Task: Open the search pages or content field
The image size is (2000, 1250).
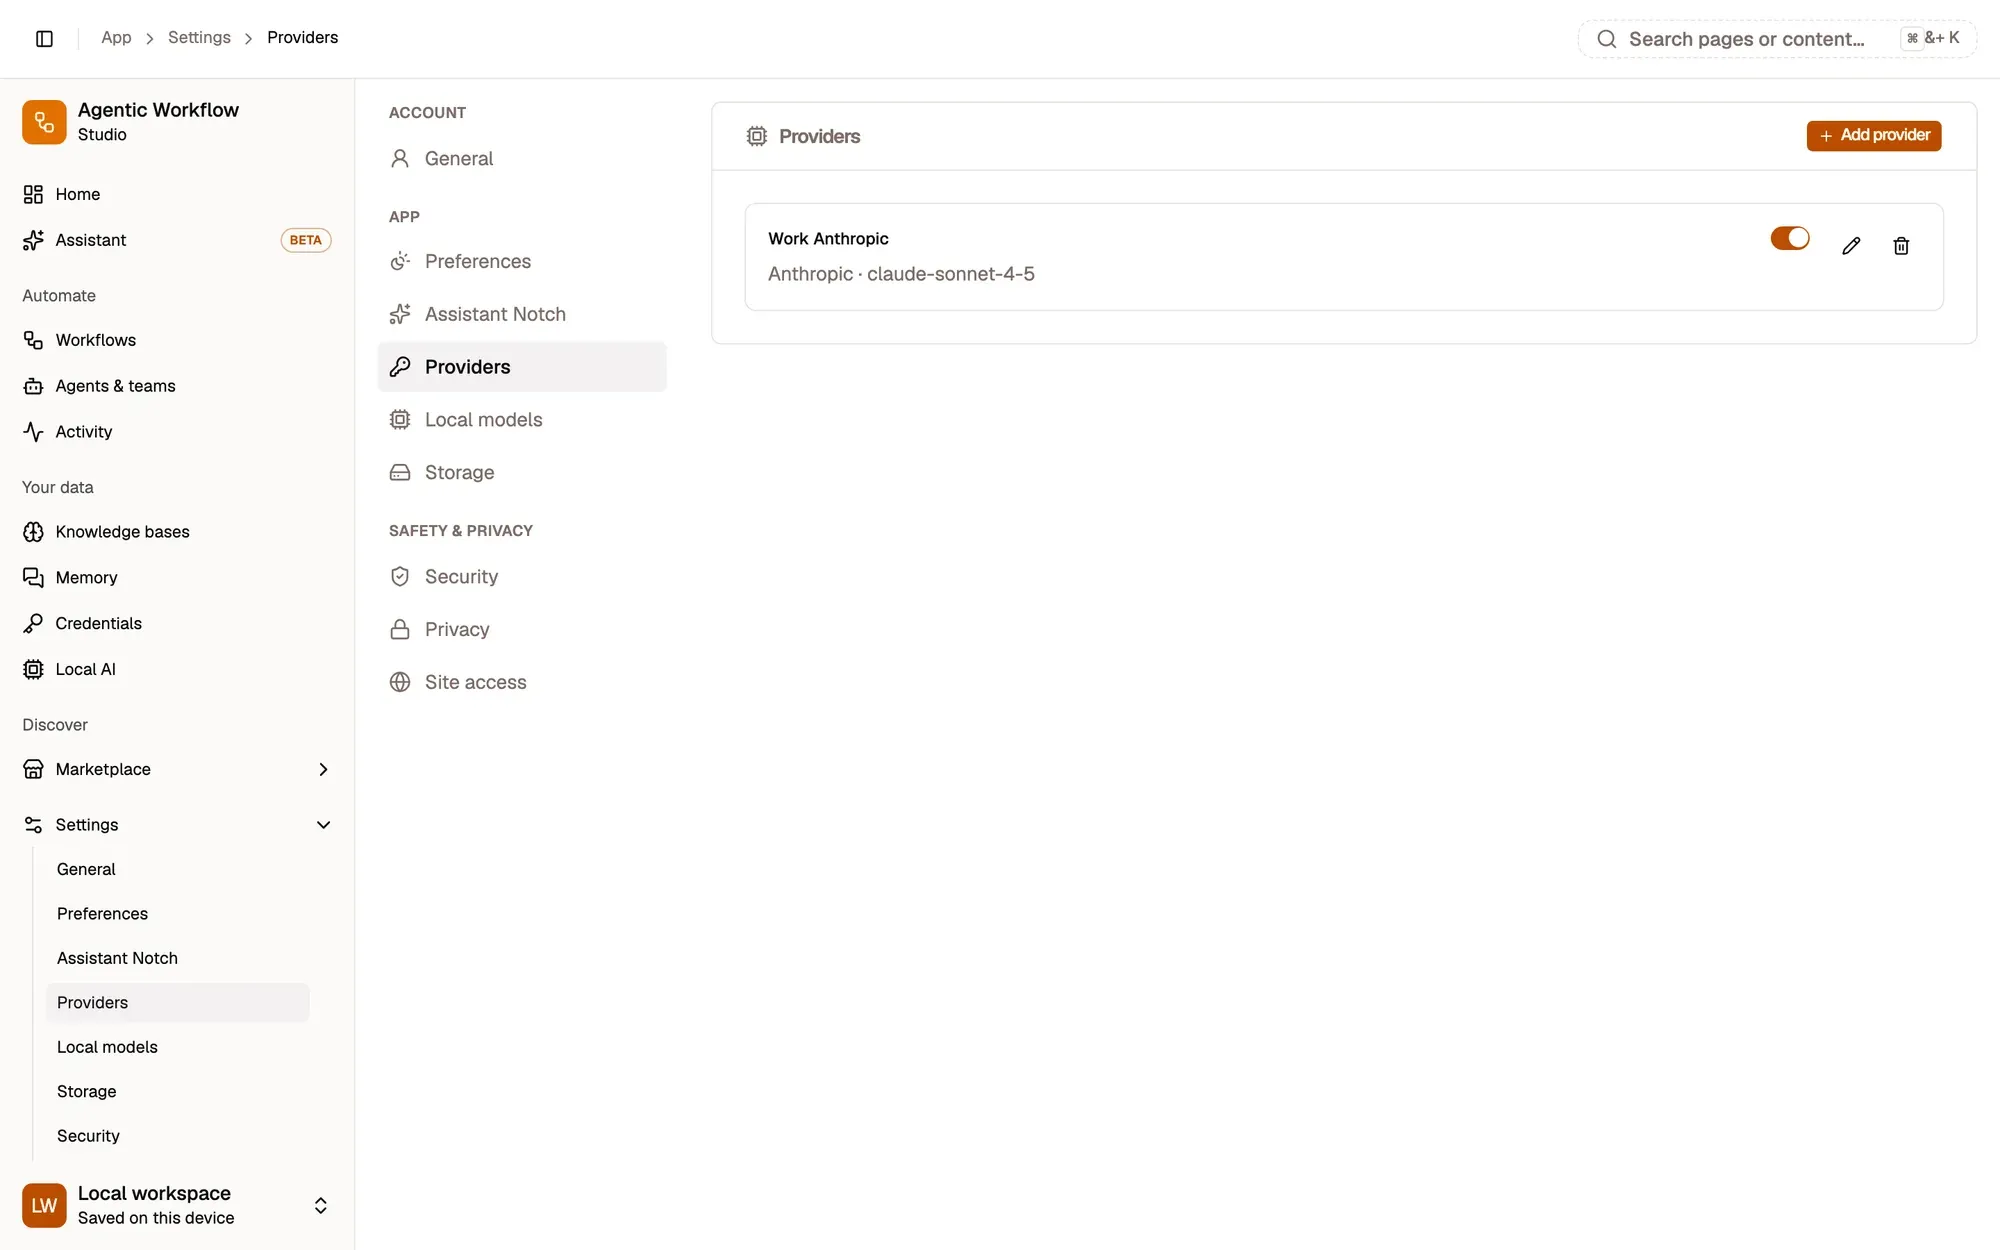Action: [1777, 39]
